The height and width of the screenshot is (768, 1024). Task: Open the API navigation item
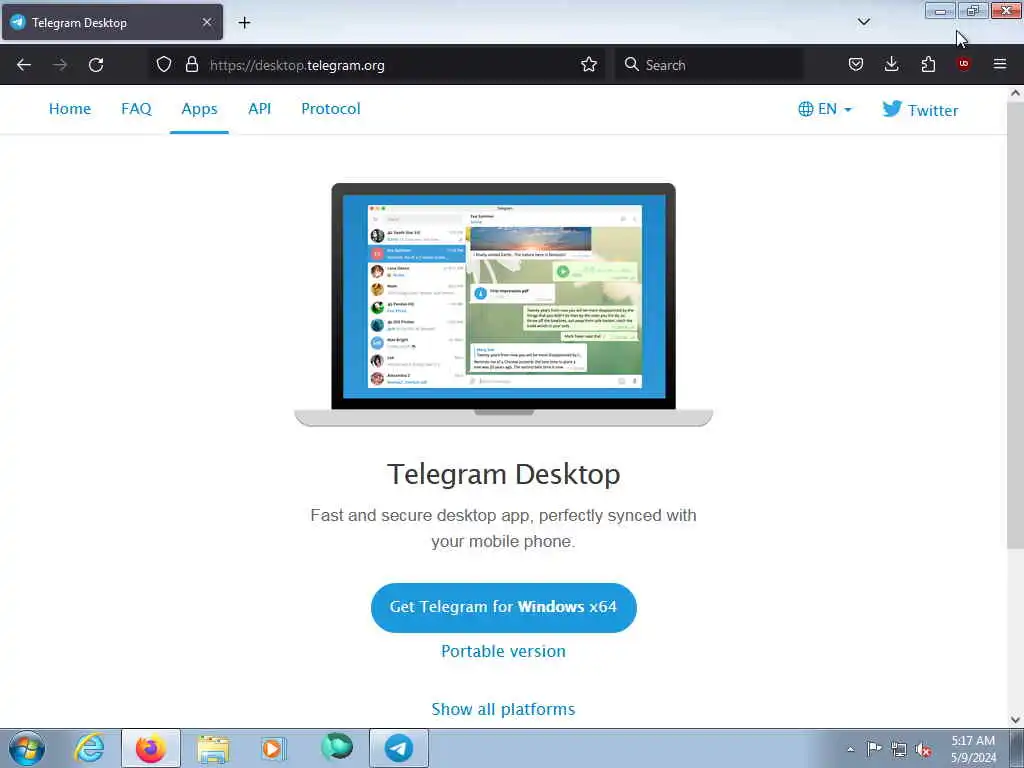(x=259, y=109)
